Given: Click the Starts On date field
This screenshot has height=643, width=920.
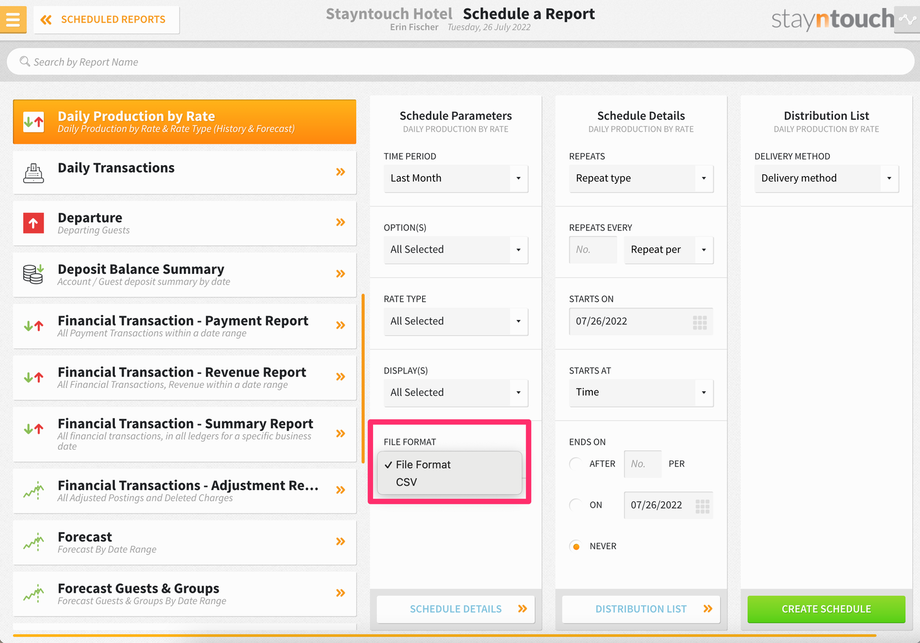Looking at the screenshot, I should tap(641, 322).
